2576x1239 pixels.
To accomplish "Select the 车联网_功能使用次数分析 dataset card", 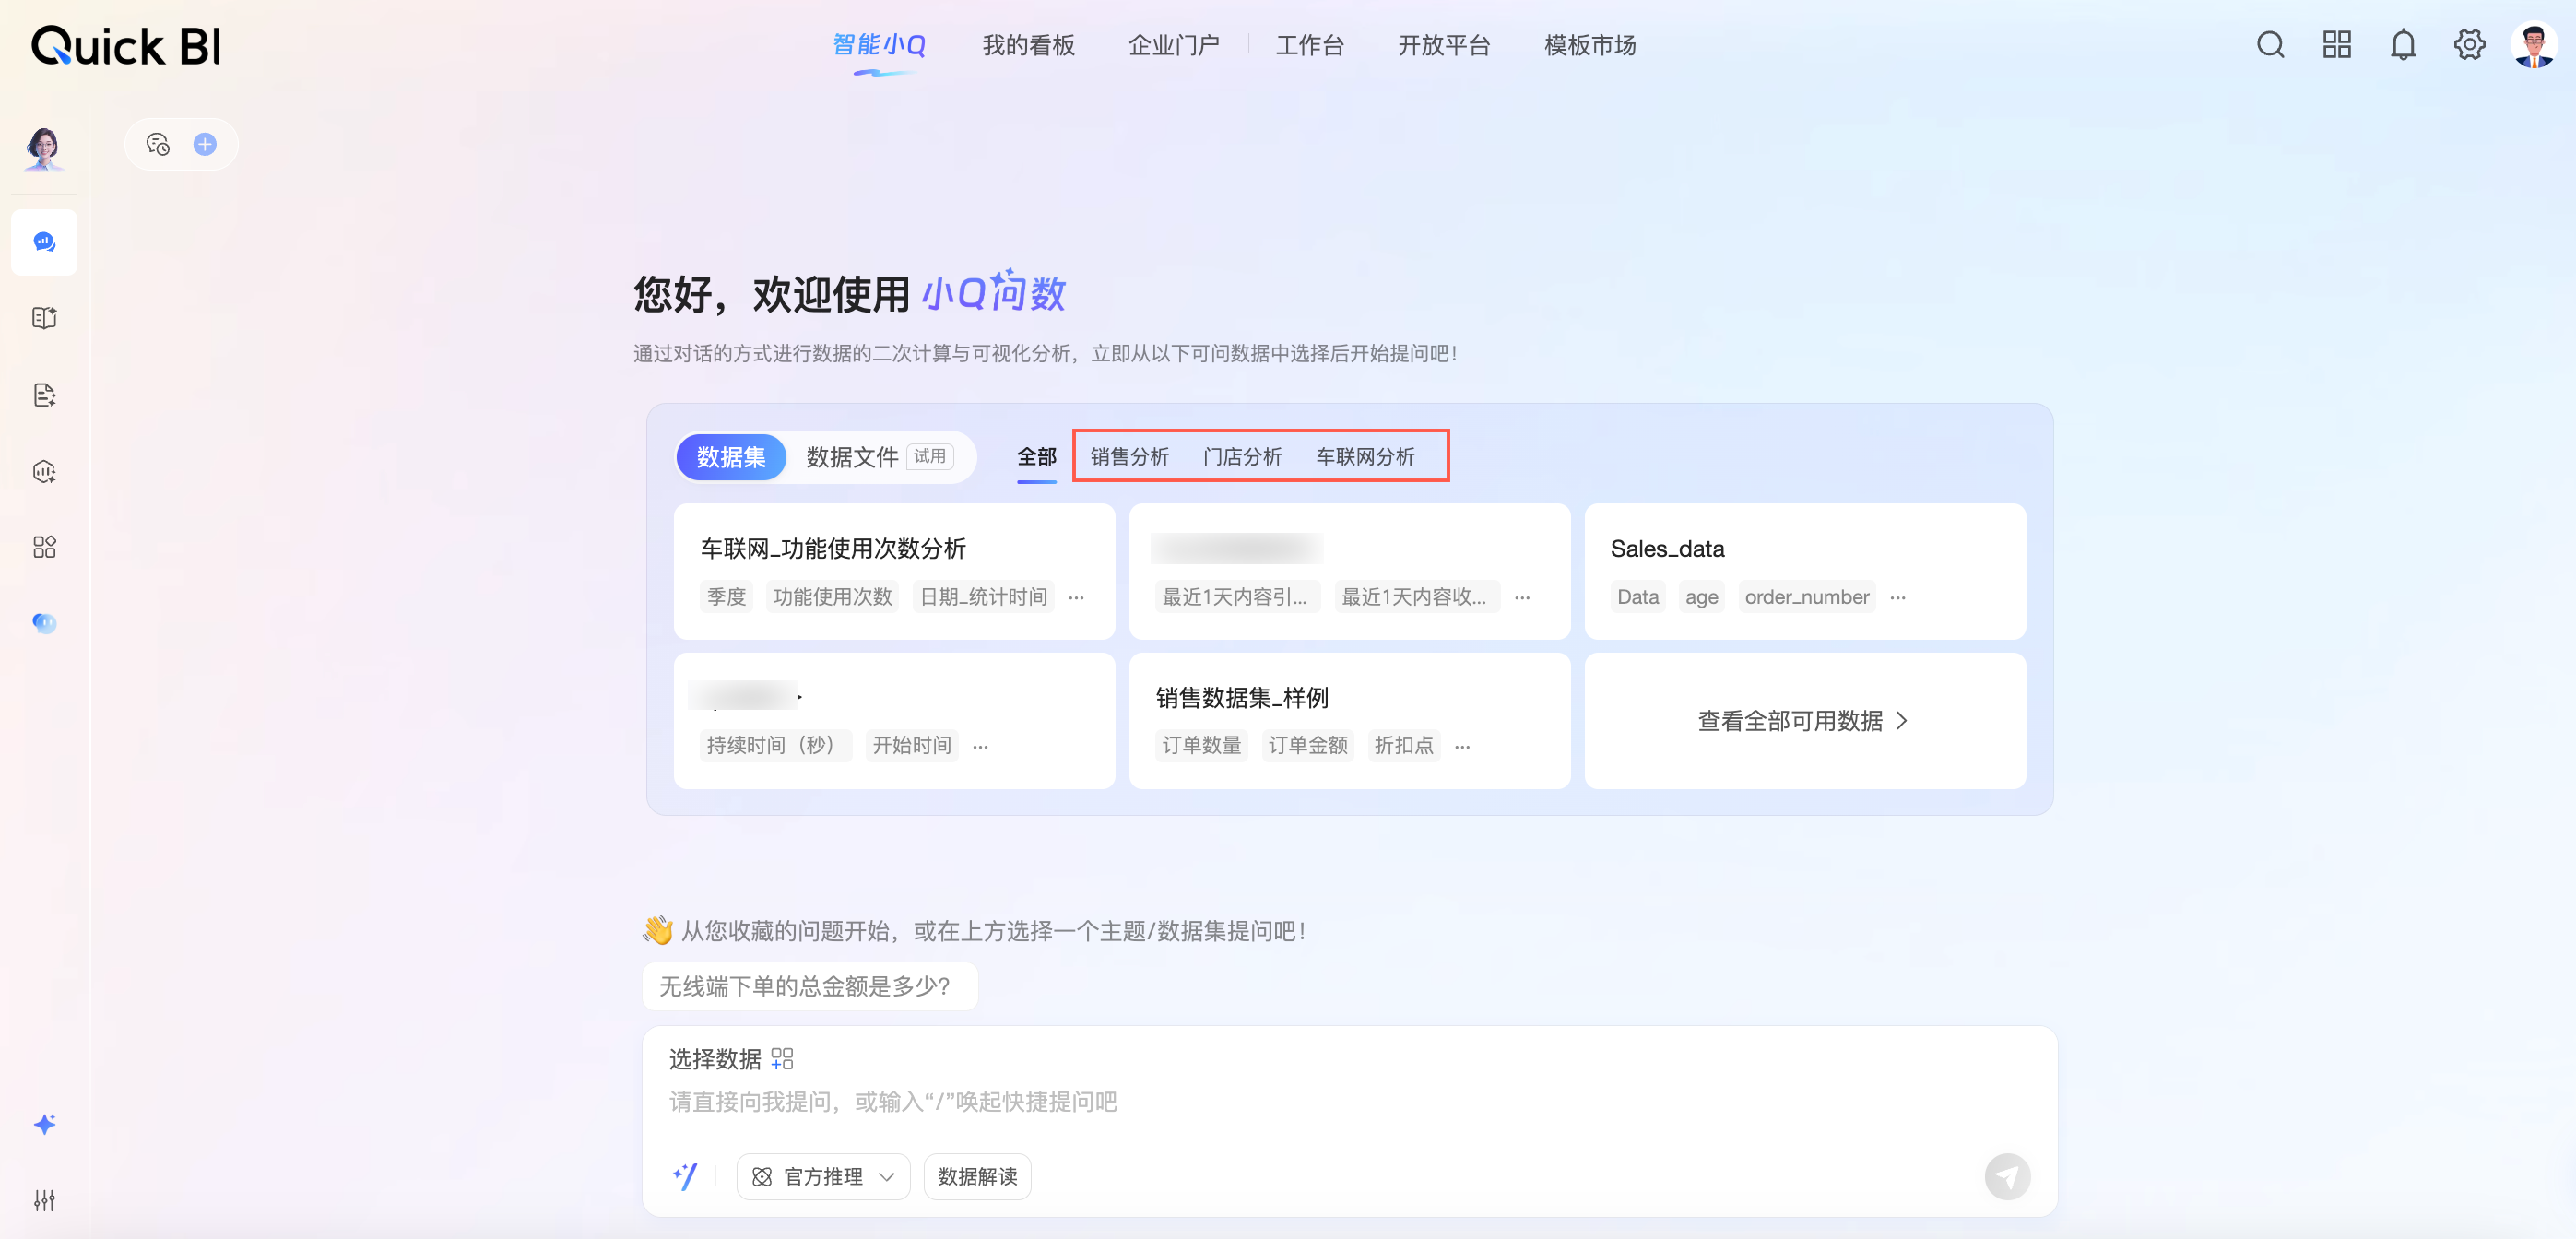I will point(894,571).
